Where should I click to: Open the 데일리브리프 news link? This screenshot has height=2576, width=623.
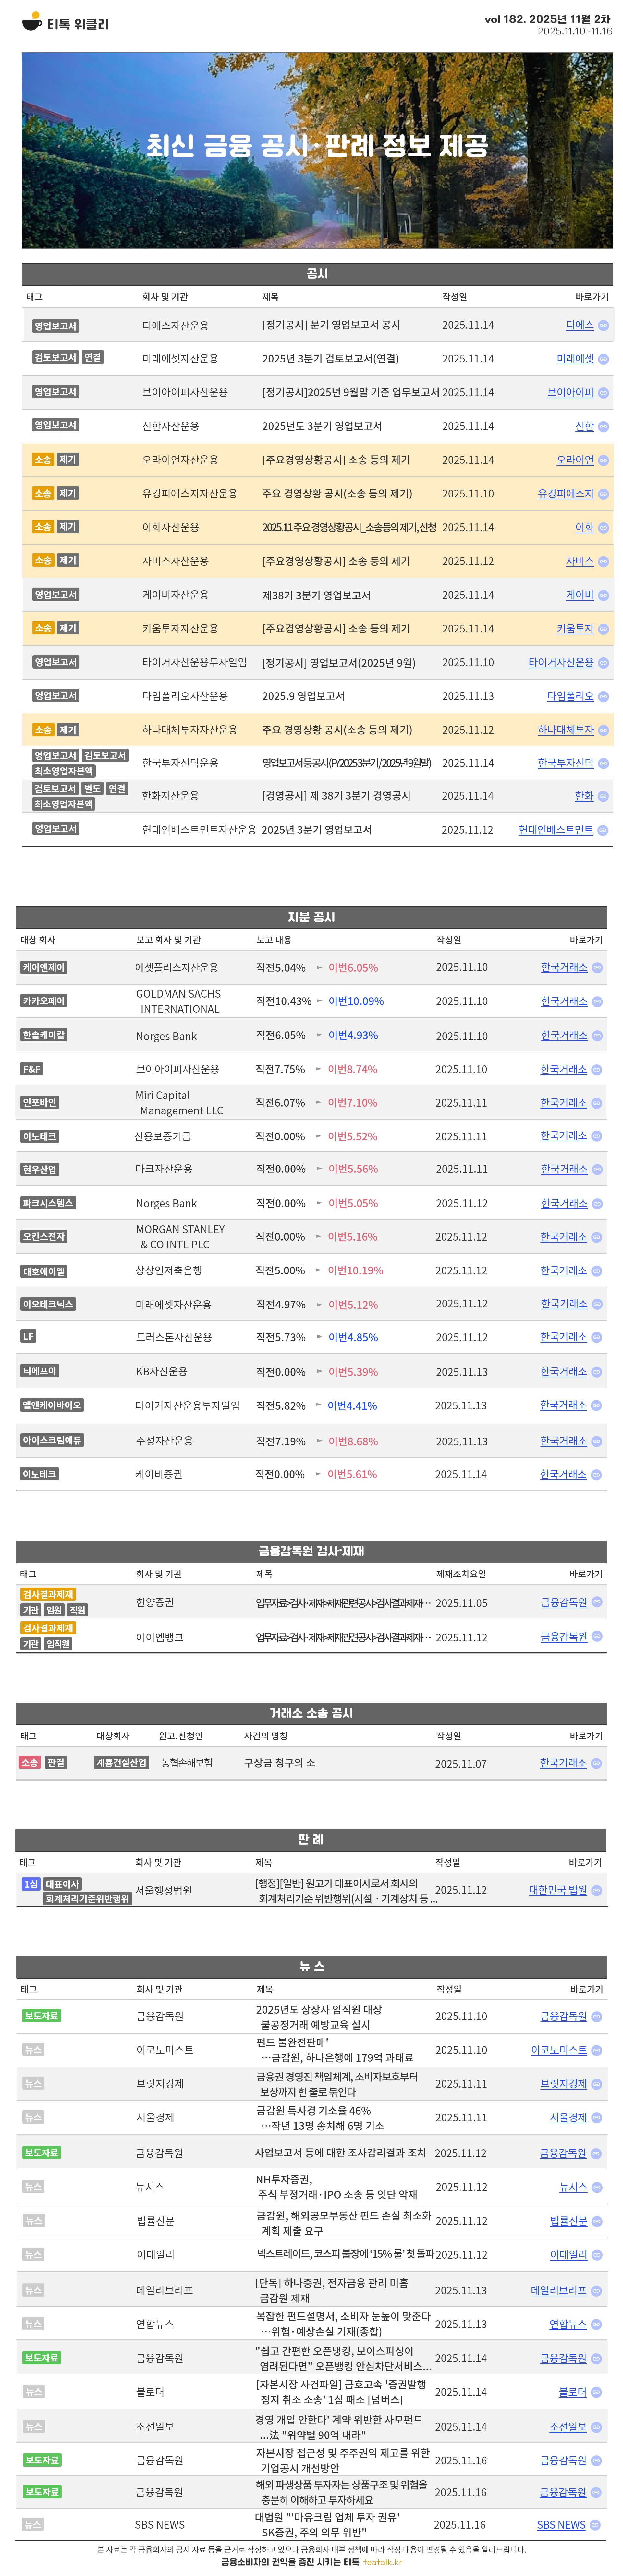click(558, 2290)
